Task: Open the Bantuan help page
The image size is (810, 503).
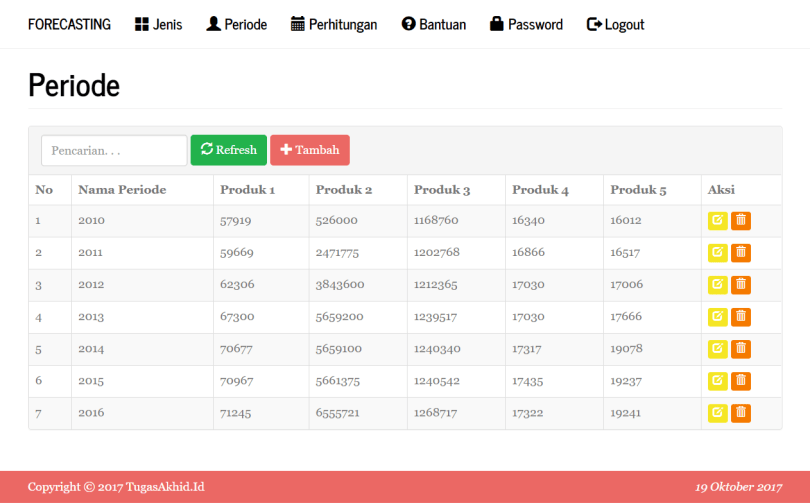Action: 434,24
